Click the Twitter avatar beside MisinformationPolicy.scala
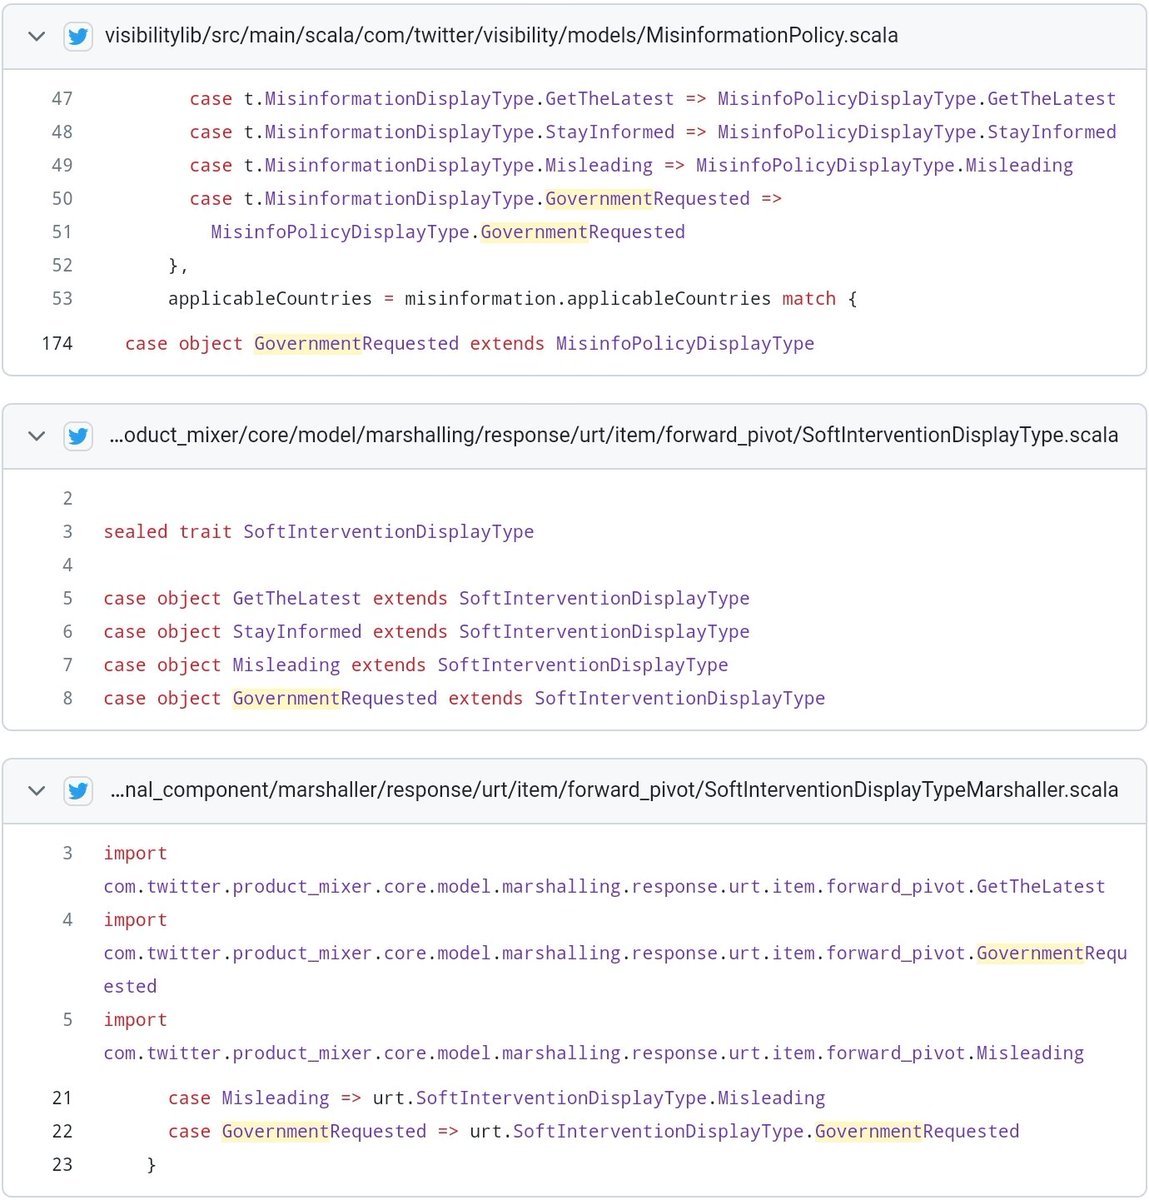The image size is (1149, 1200). click(78, 36)
